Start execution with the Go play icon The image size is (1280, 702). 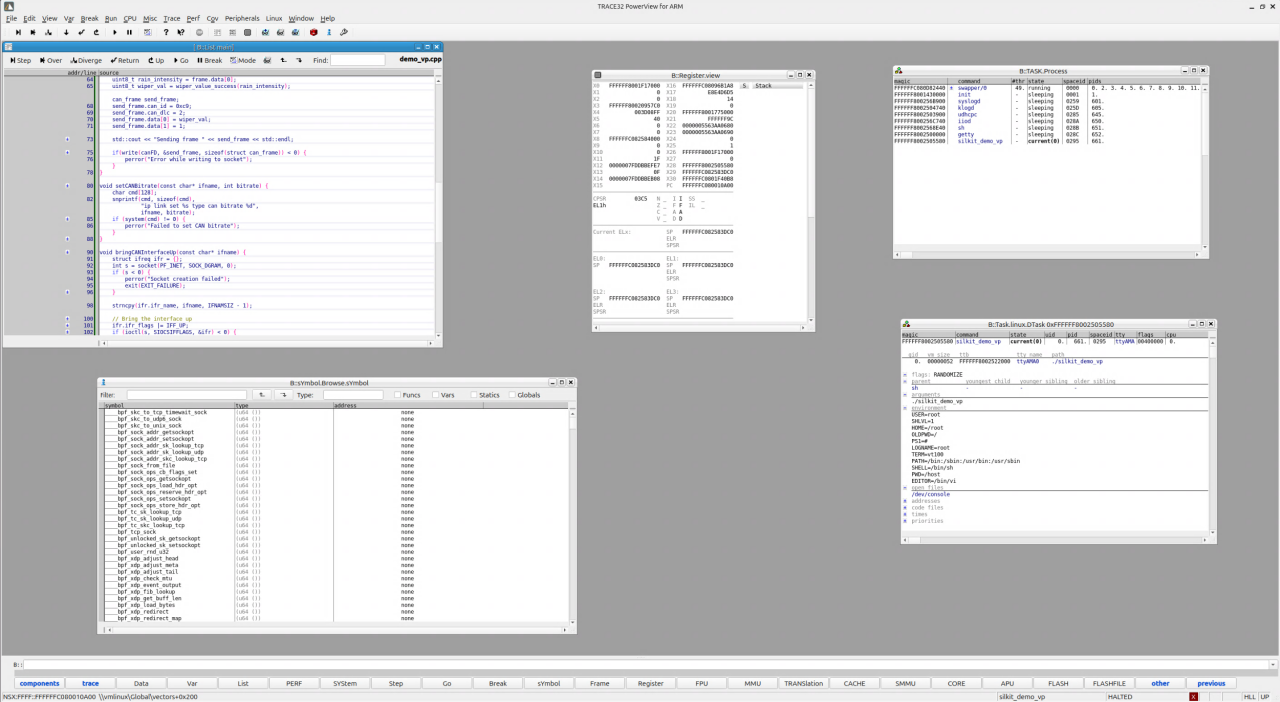[x=113, y=32]
